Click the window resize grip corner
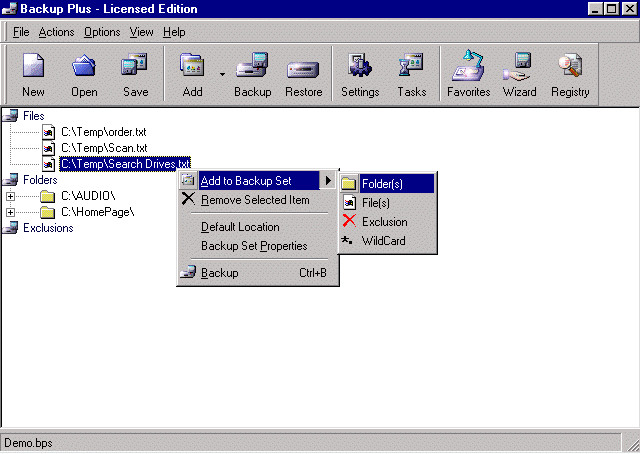The image size is (640, 454). [x=631, y=445]
